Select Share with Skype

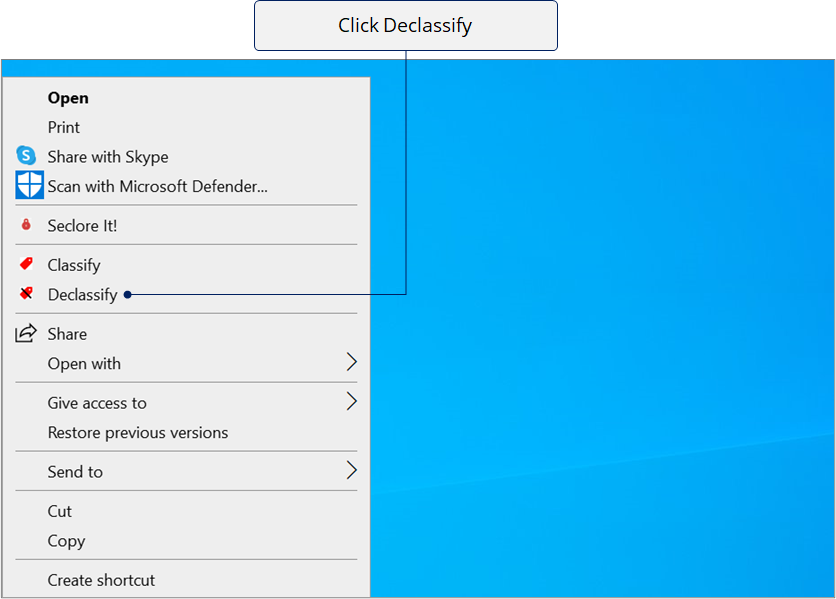pos(186,157)
